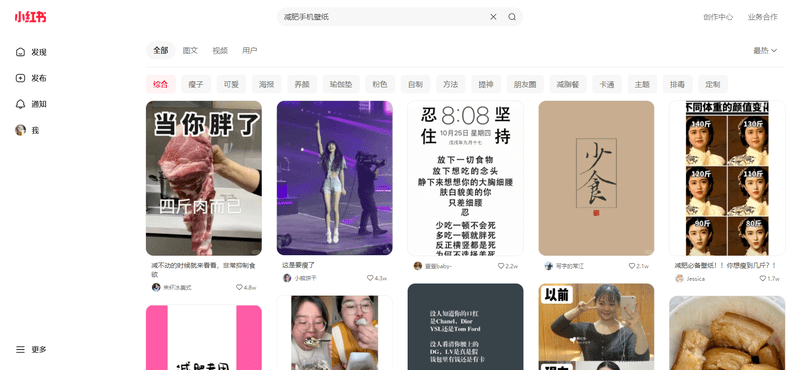Screen dimensions: 800x370
Task: Choose the 提神 filter chip
Action: [x=486, y=84]
